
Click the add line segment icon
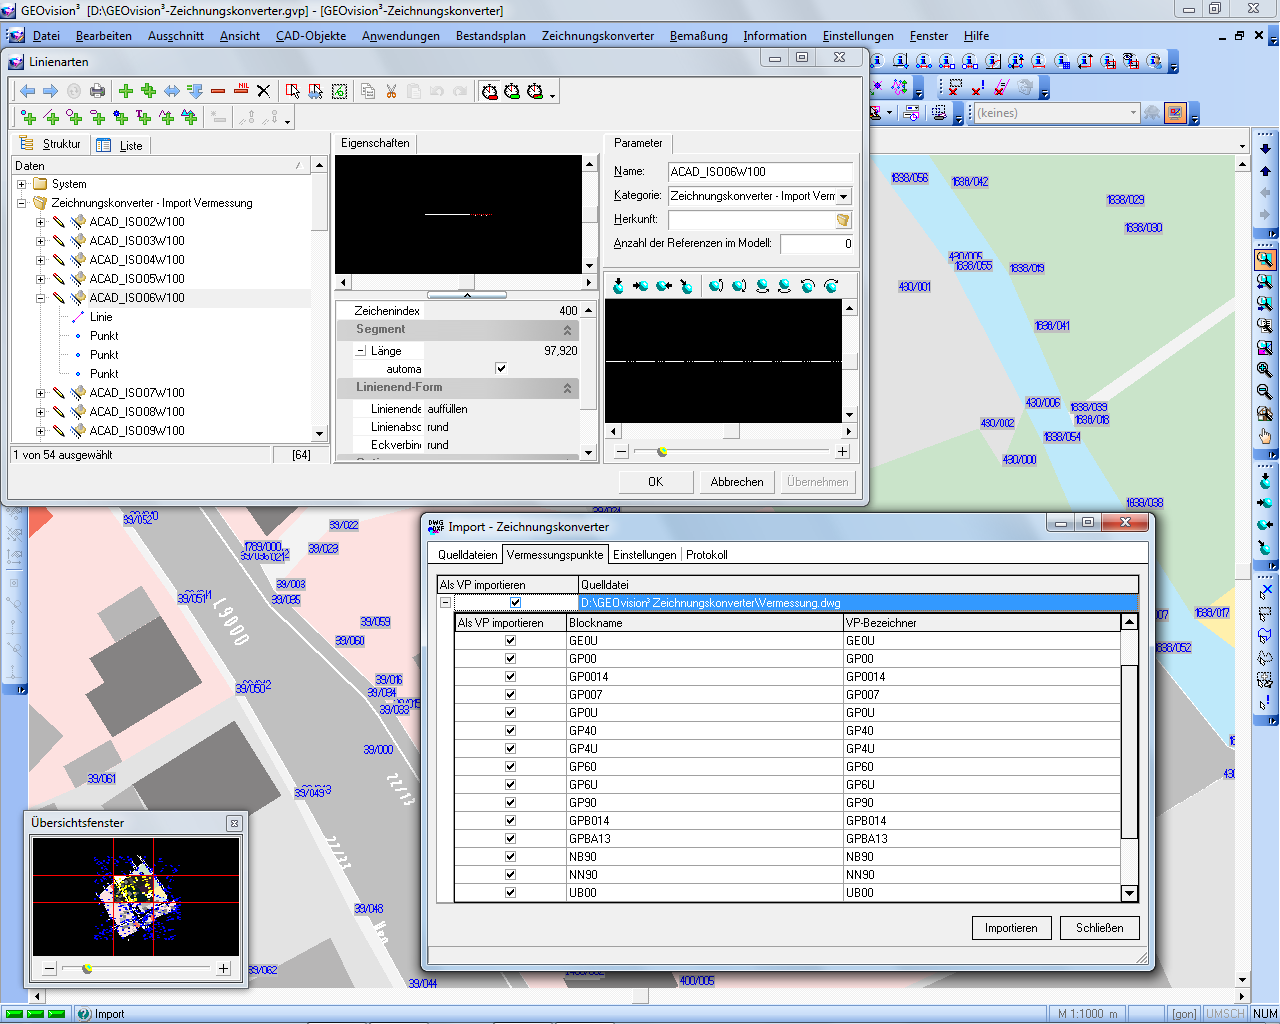51,118
